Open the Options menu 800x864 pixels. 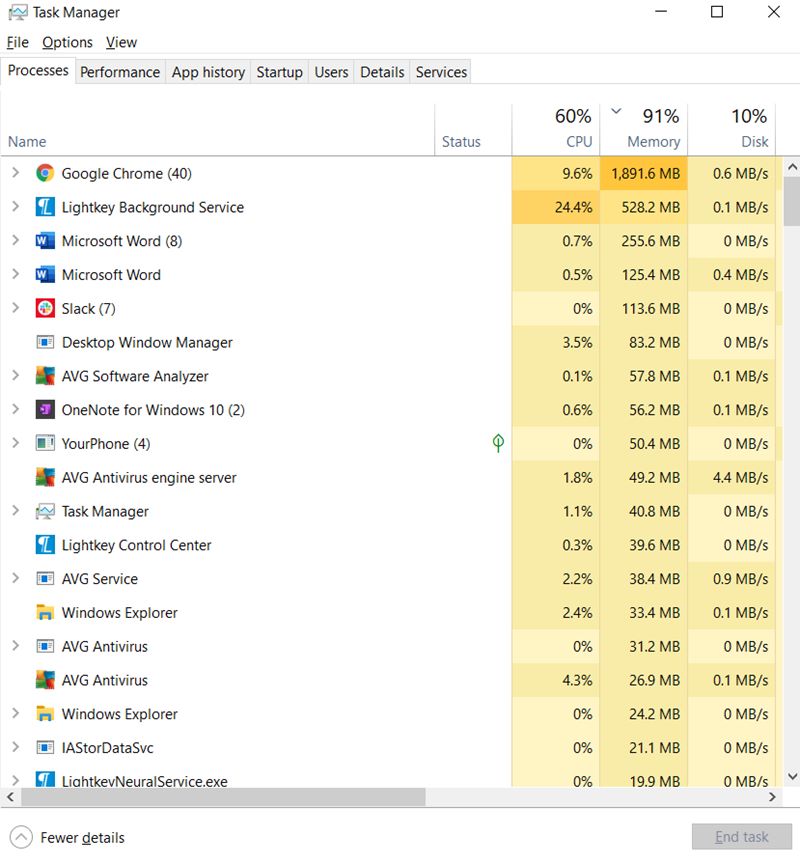click(67, 42)
